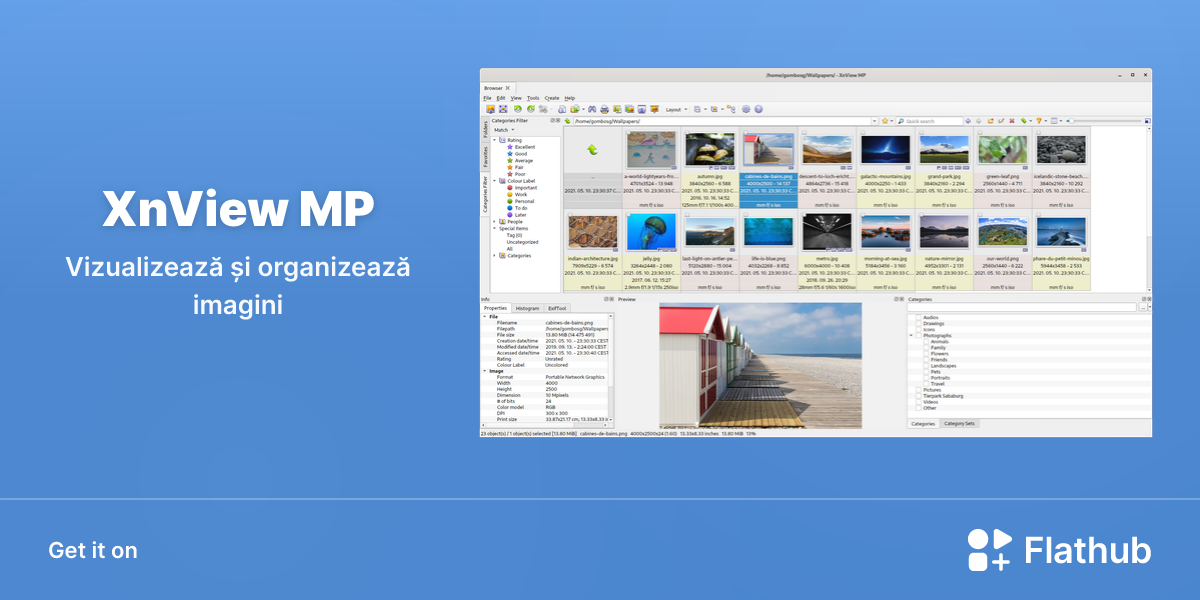Open the Tools menu
The width and height of the screenshot is (1200, 600).
(533, 98)
